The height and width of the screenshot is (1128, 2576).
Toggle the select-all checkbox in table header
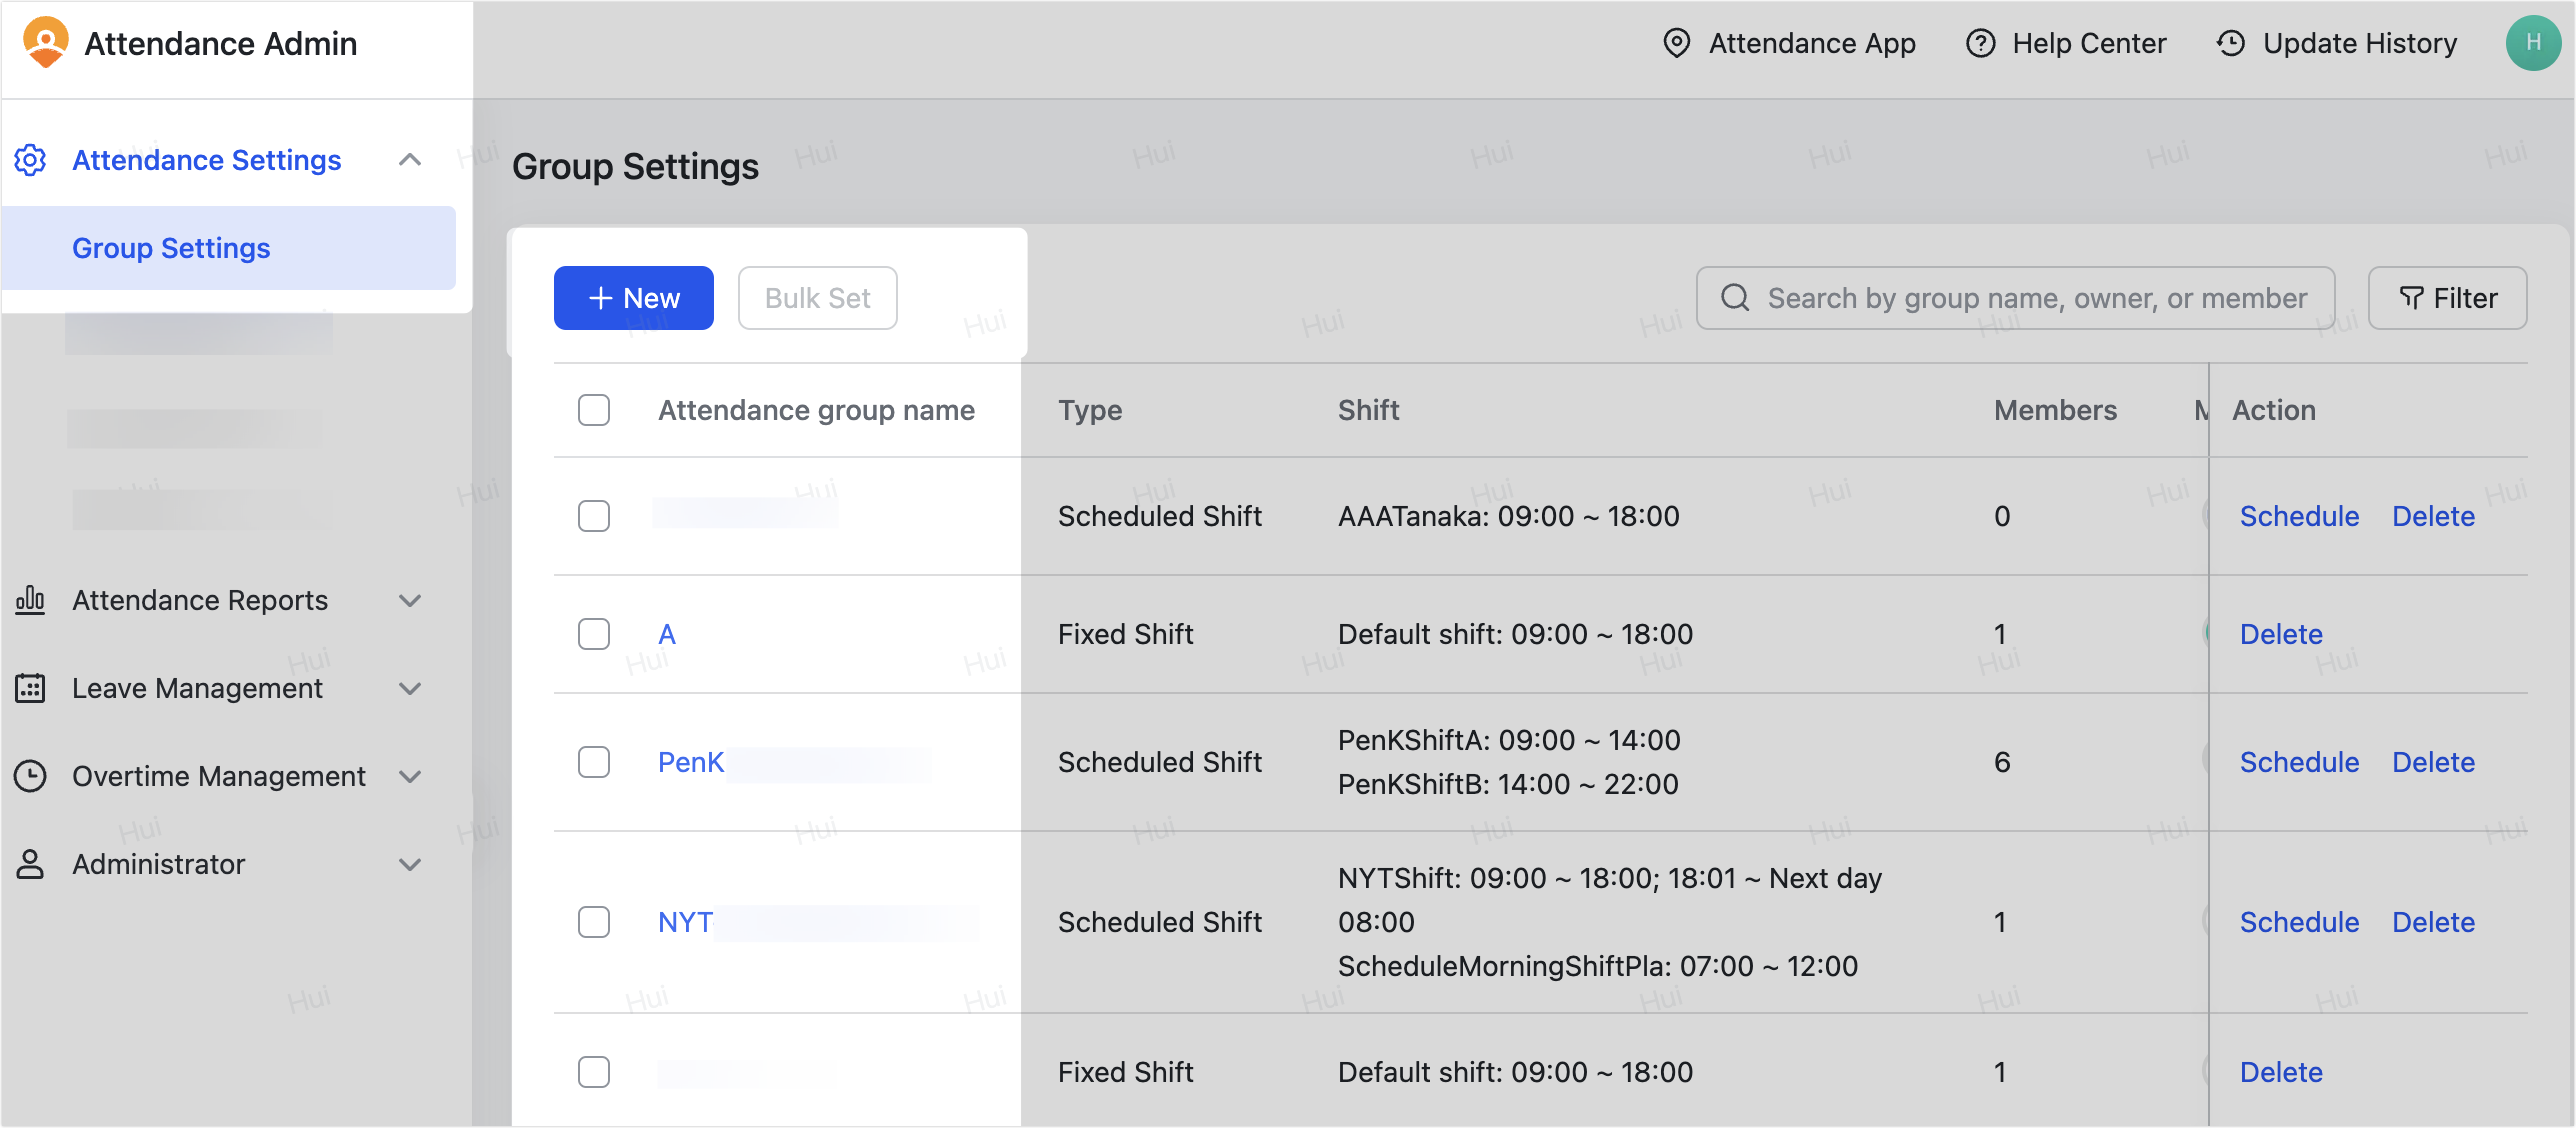(594, 410)
